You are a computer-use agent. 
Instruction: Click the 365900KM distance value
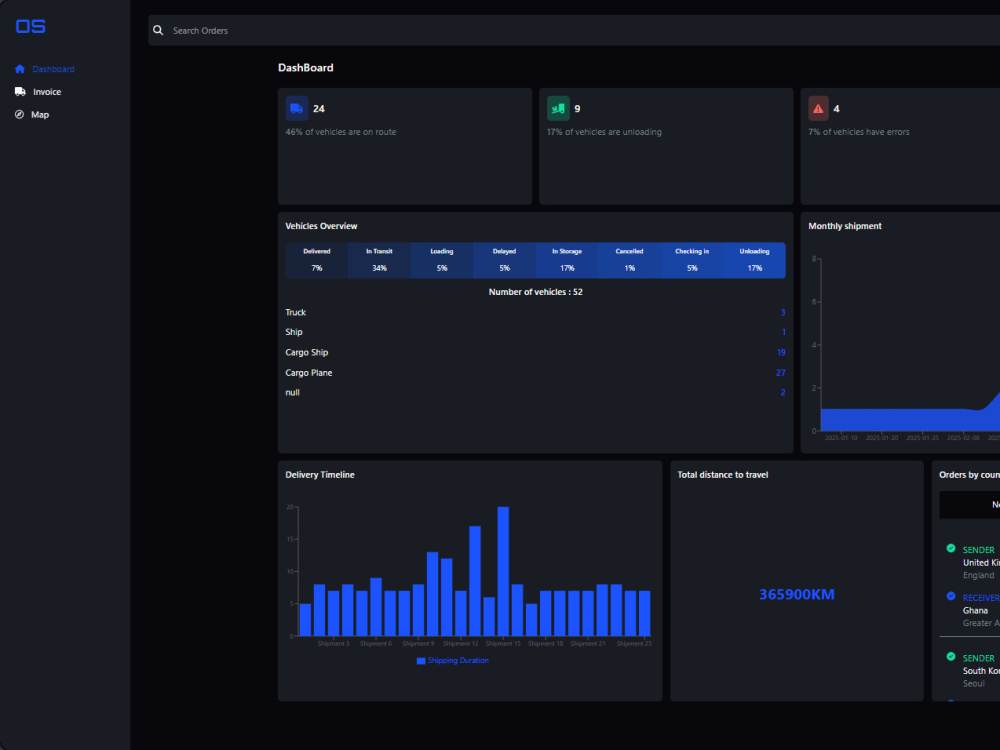click(x=797, y=594)
